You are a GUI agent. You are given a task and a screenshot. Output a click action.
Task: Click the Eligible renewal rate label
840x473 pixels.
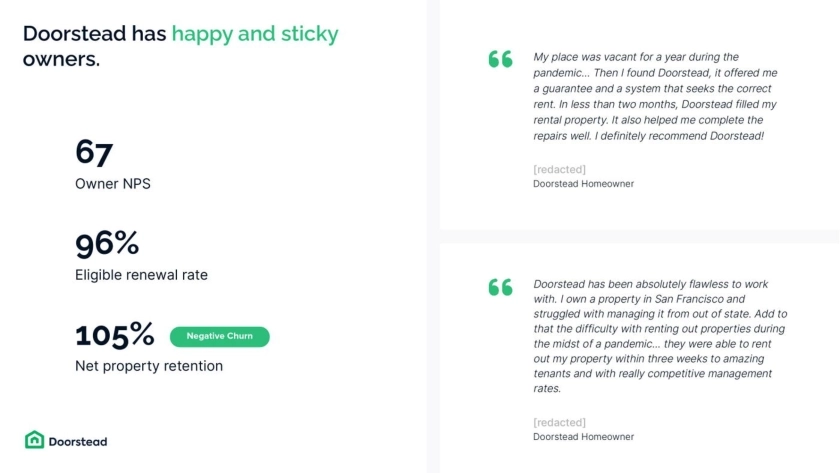(141, 275)
